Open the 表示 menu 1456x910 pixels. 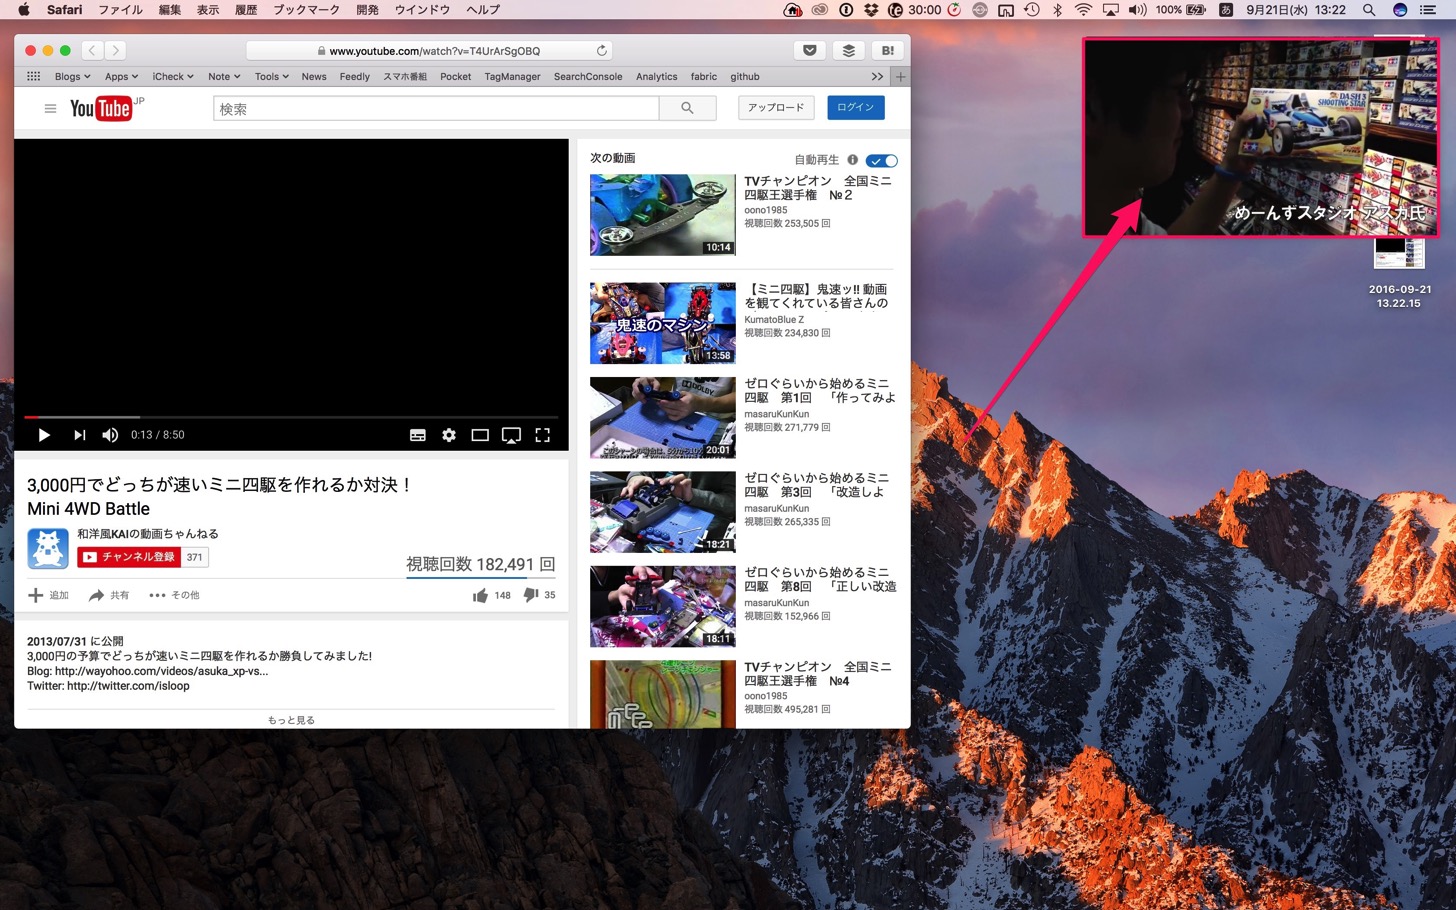pos(208,10)
